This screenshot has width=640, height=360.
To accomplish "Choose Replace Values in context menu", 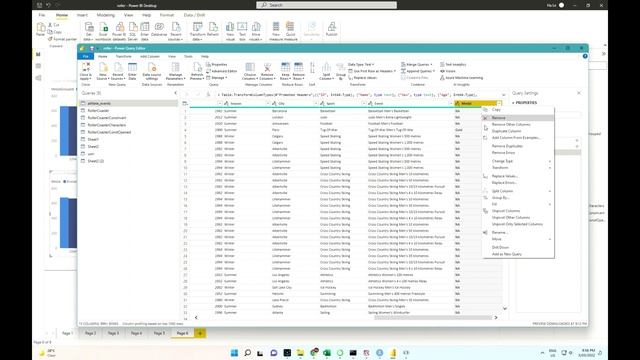I will 518,176.
